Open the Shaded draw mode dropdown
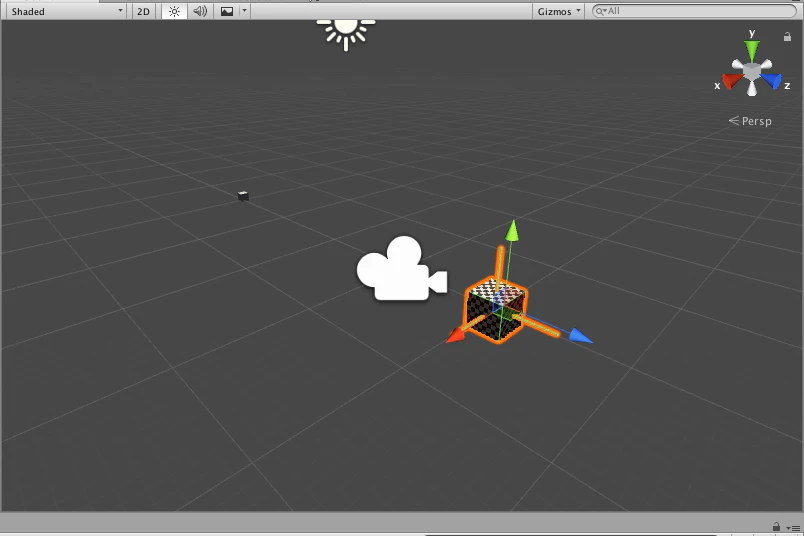Screen dimensions: 804x536 coord(66,11)
